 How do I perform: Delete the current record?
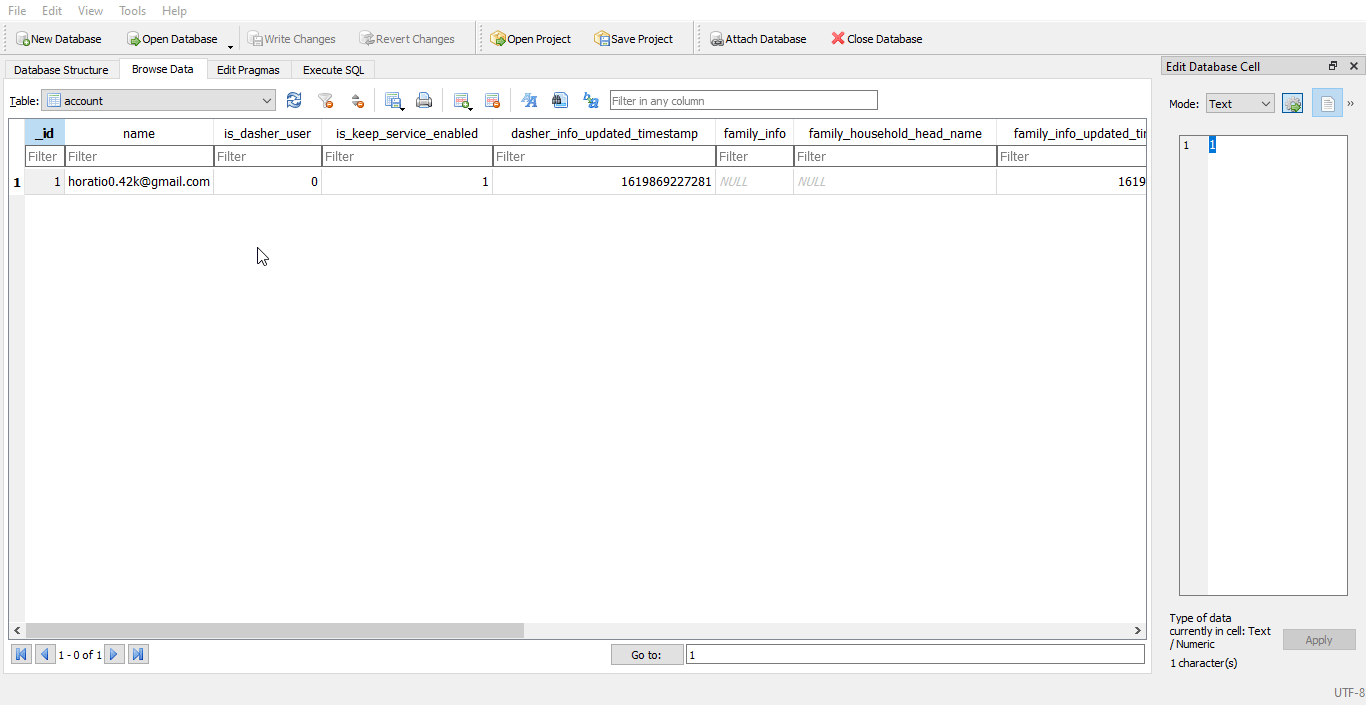click(x=492, y=100)
